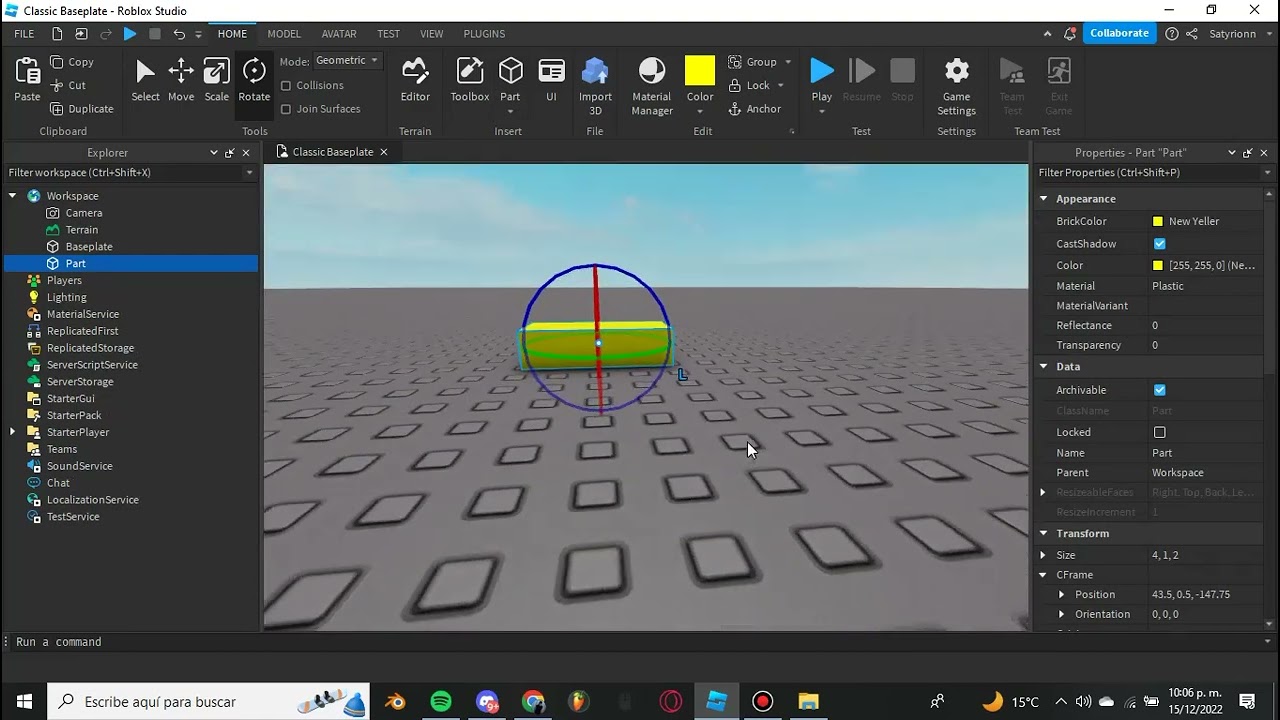
Task: Open Chrome from the taskbar
Action: pos(533,702)
